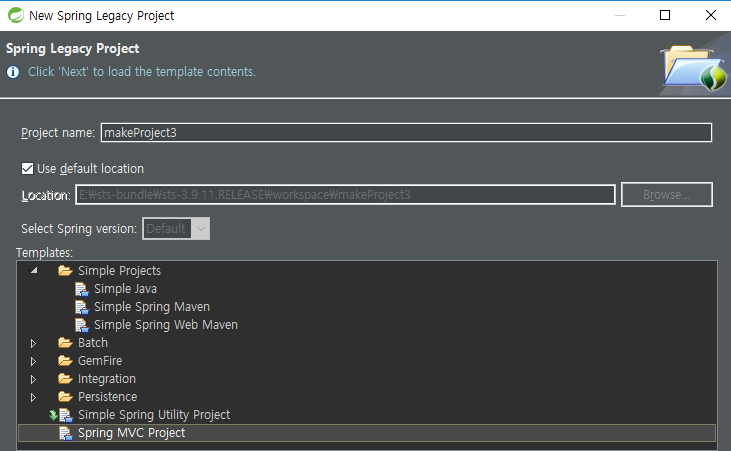The image size is (731, 451).
Task: Click the Persistence folder icon
Action: click(x=65, y=397)
